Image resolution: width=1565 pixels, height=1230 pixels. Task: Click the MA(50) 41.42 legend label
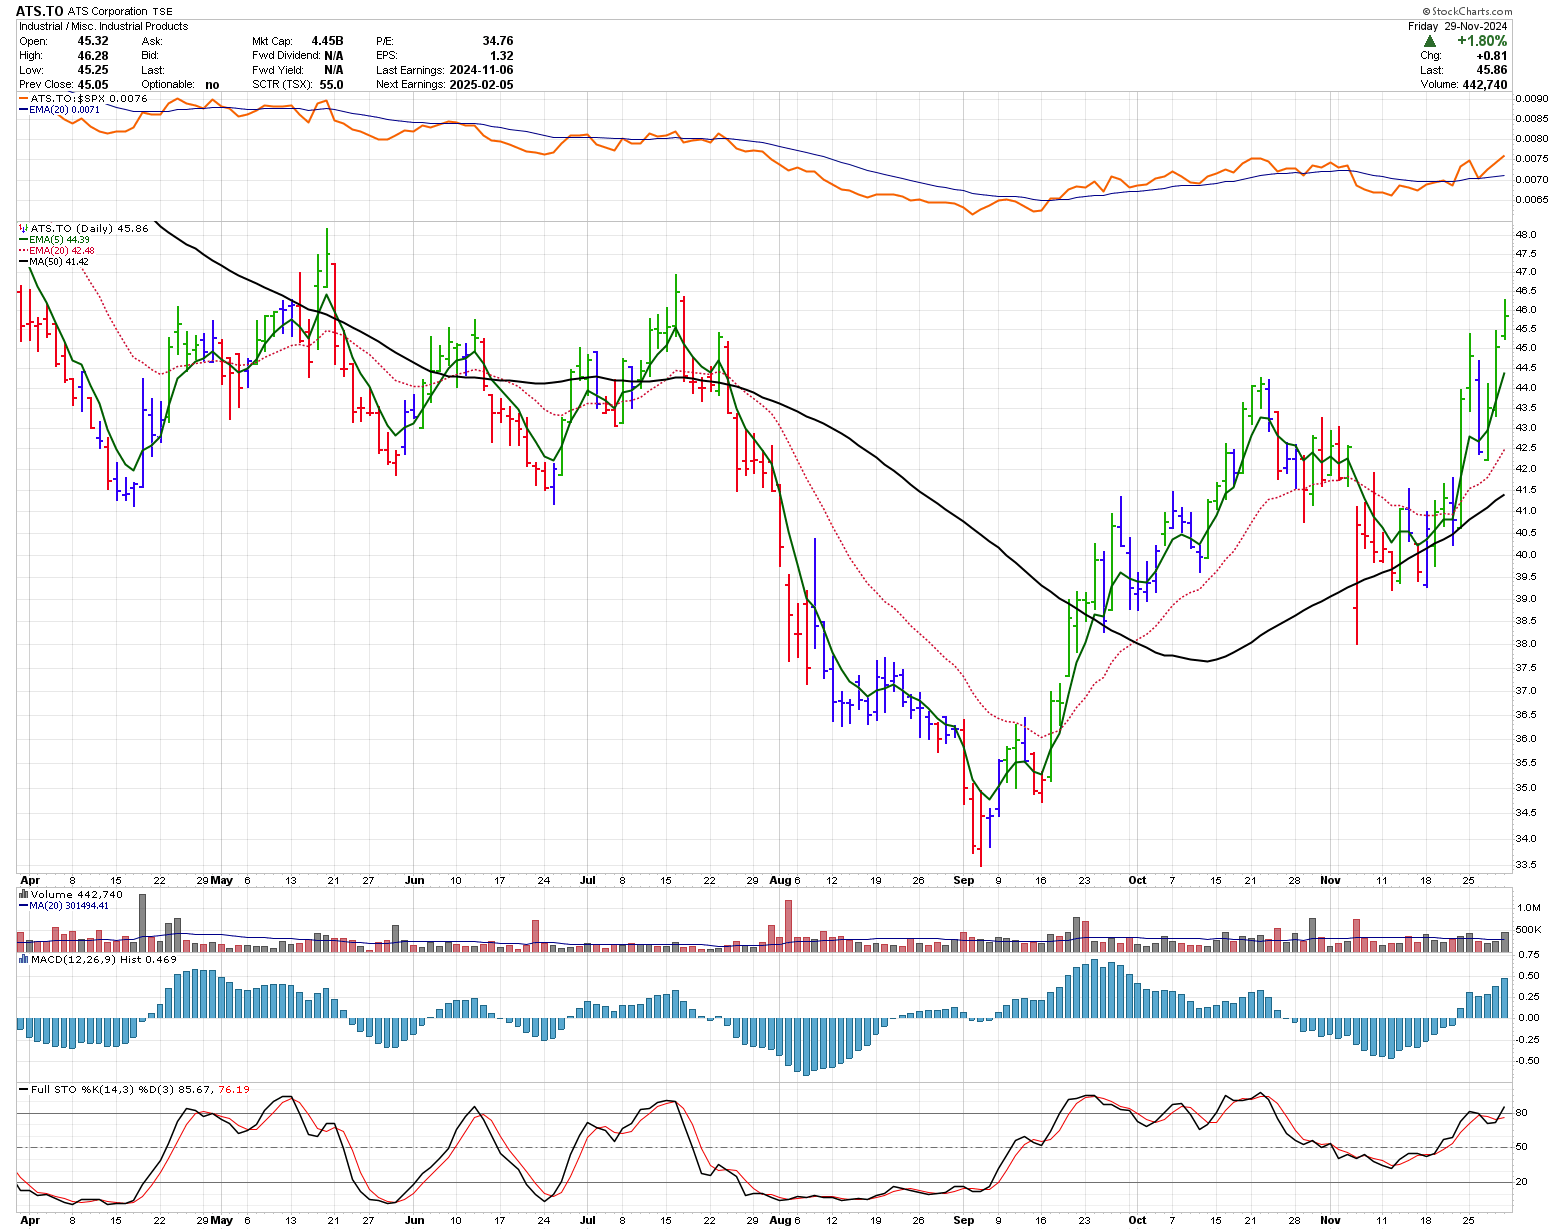click(x=59, y=262)
